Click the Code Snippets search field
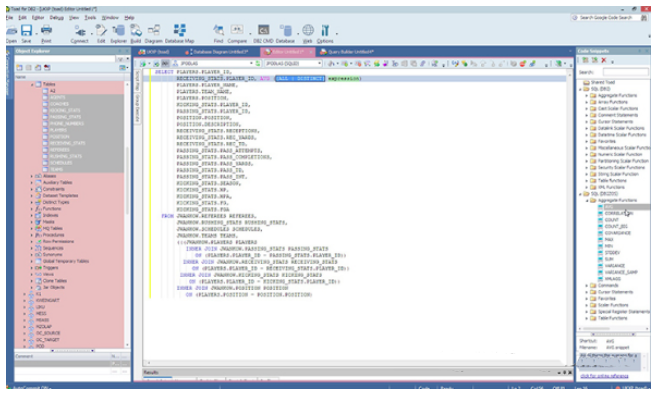The height and width of the screenshot is (395, 657). 625,72
